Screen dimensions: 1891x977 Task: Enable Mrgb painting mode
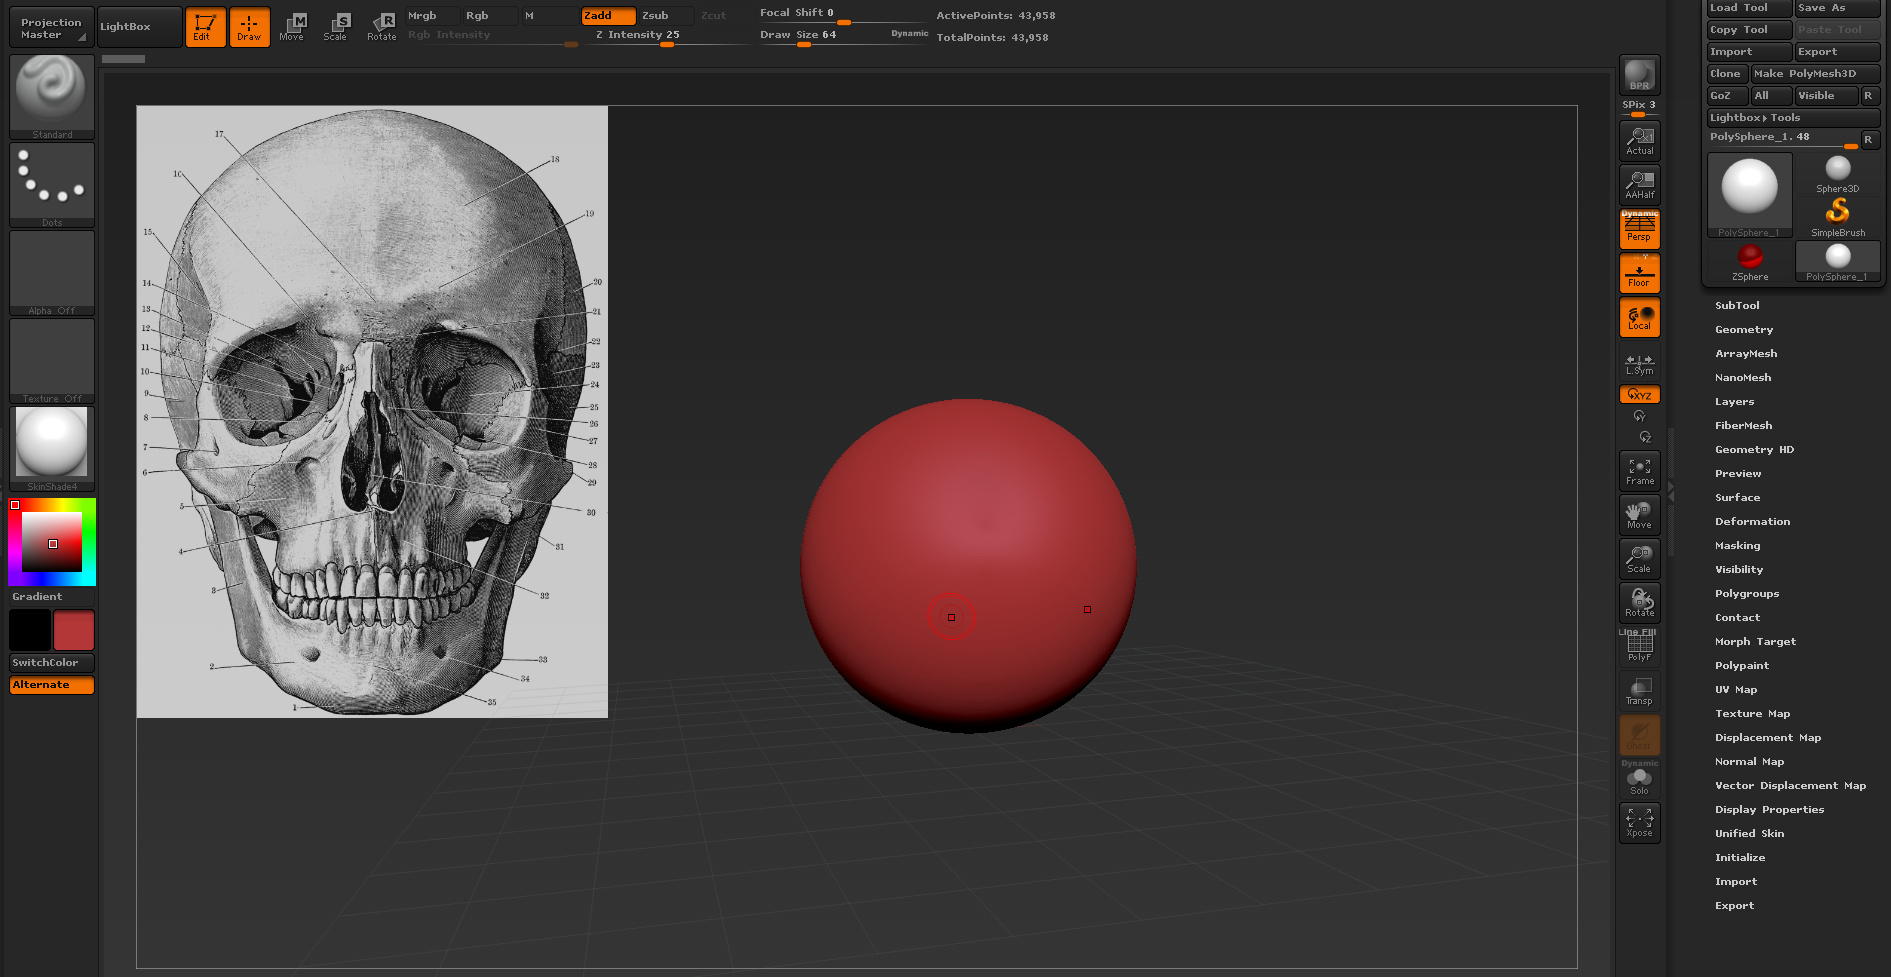click(x=432, y=16)
